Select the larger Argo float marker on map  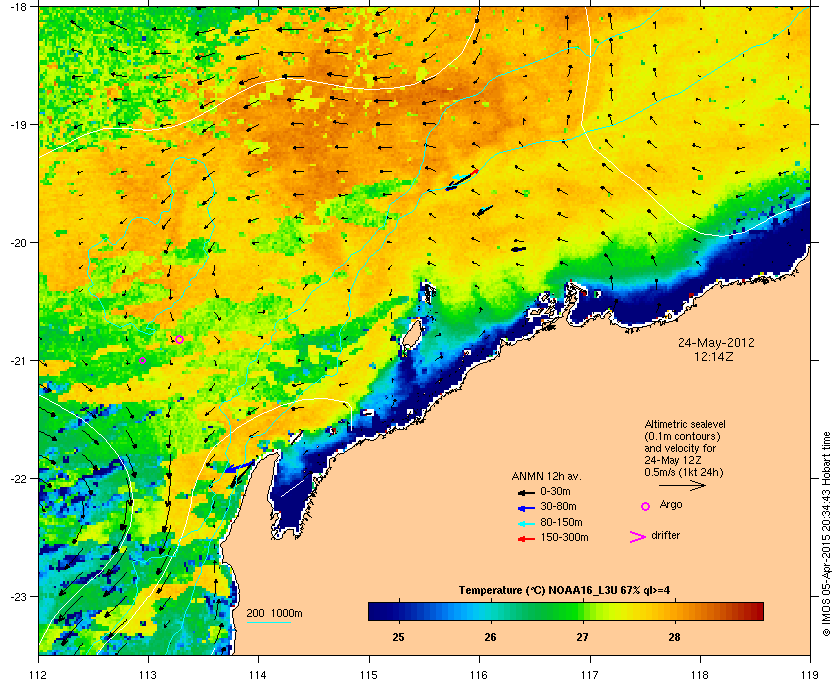pyautogui.click(x=179, y=339)
